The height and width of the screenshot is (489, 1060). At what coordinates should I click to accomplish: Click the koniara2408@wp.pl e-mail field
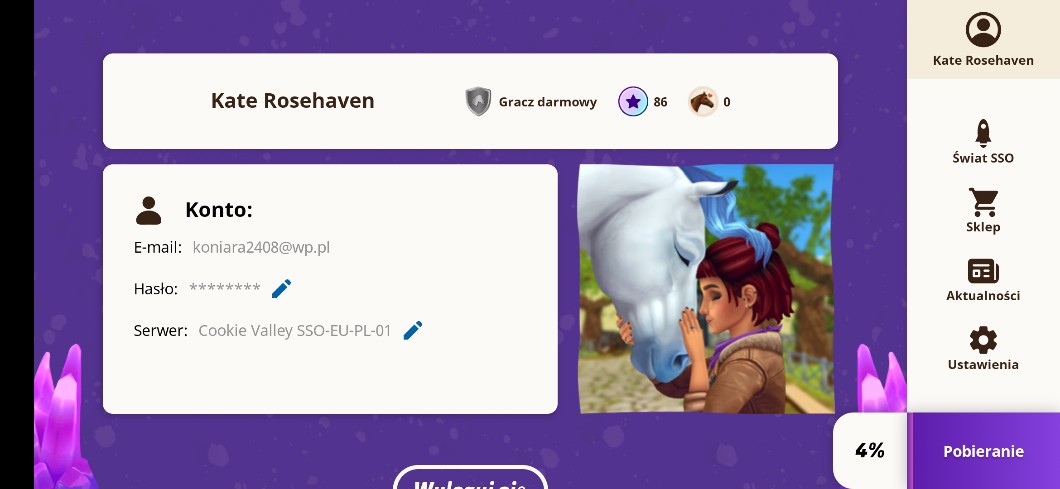(x=261, y=248)
